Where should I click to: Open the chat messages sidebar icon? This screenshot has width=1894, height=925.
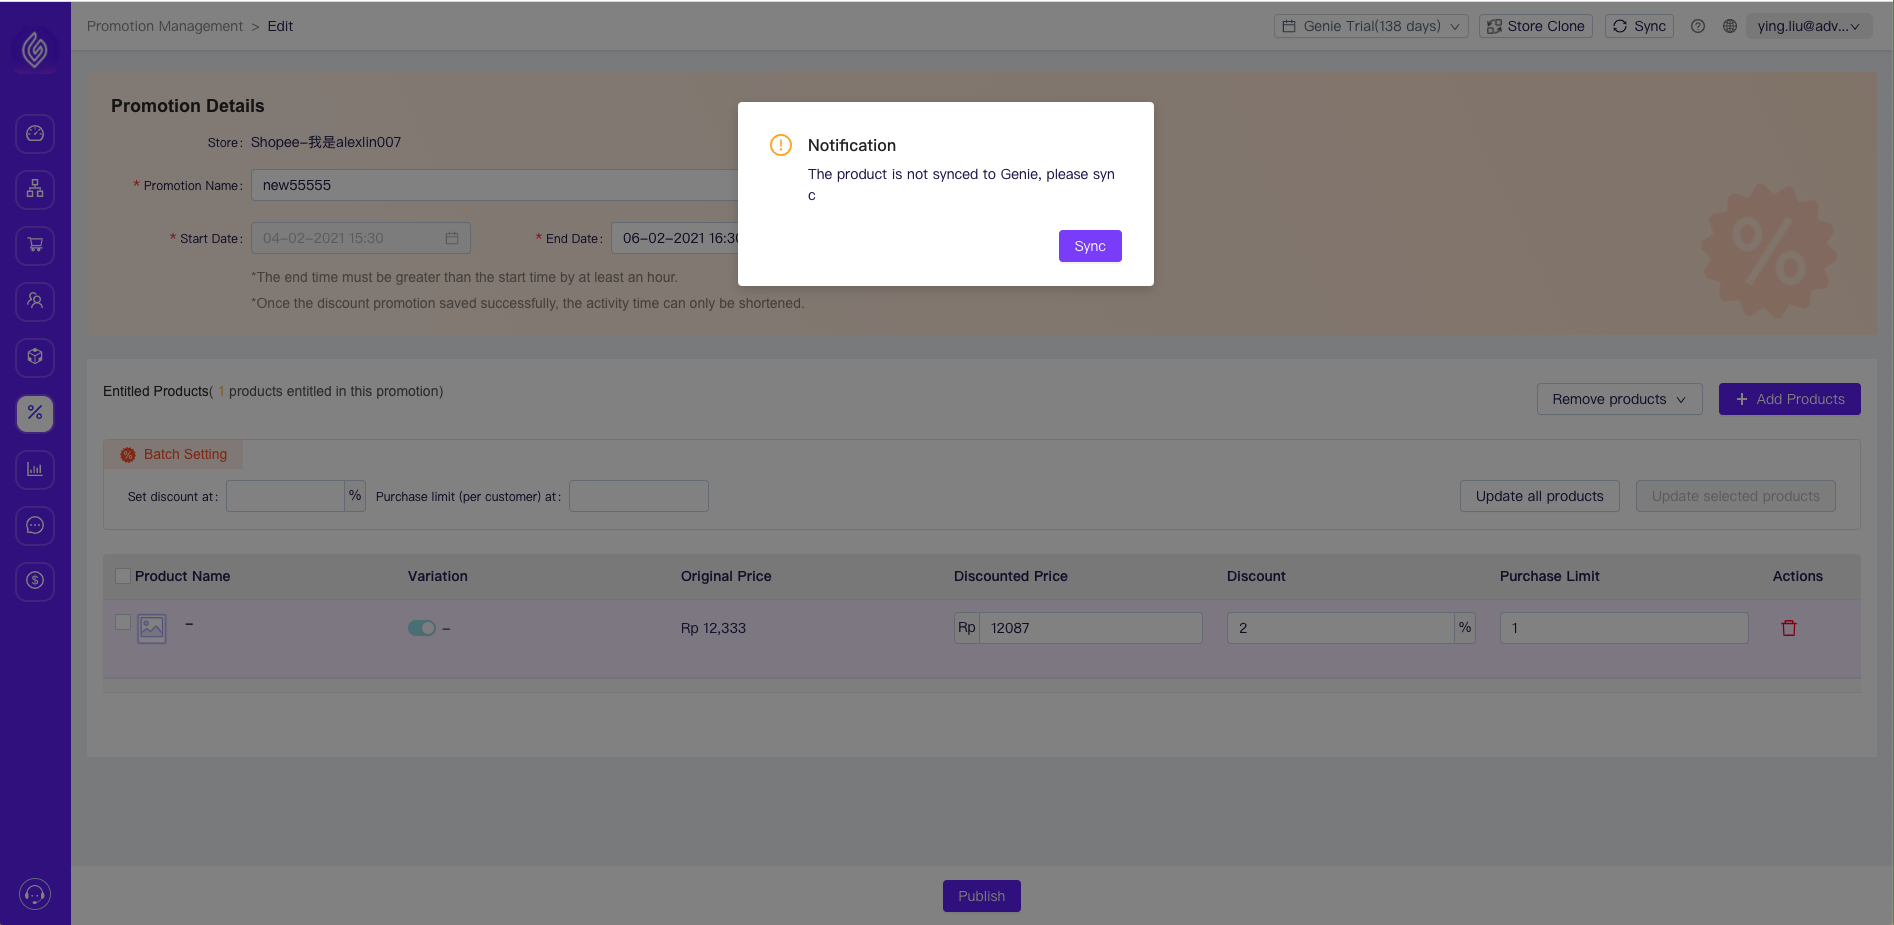tap(35, 525)
